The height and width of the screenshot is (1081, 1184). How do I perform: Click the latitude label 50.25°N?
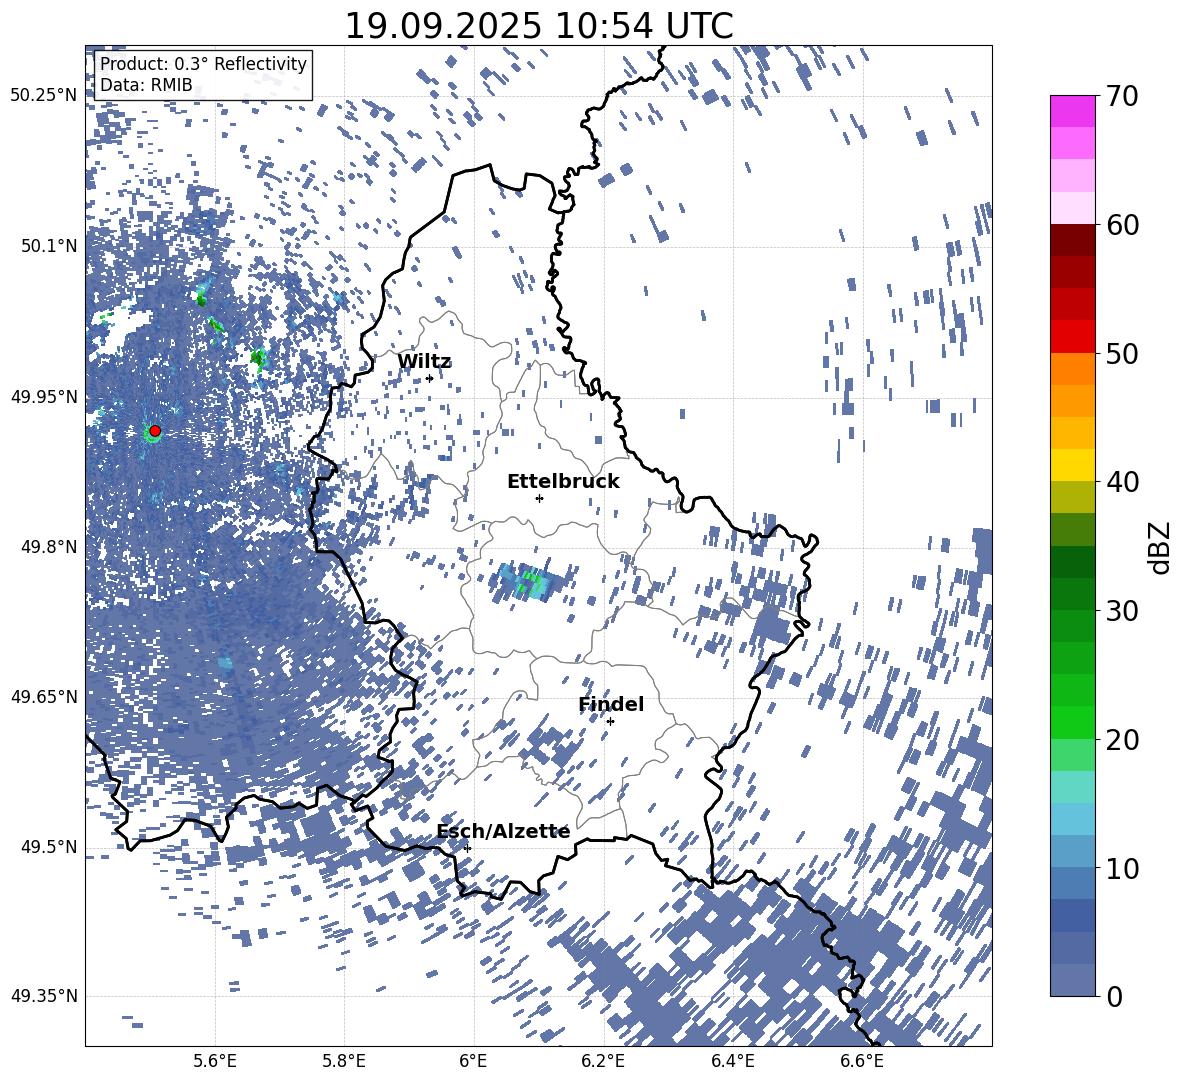45,96
